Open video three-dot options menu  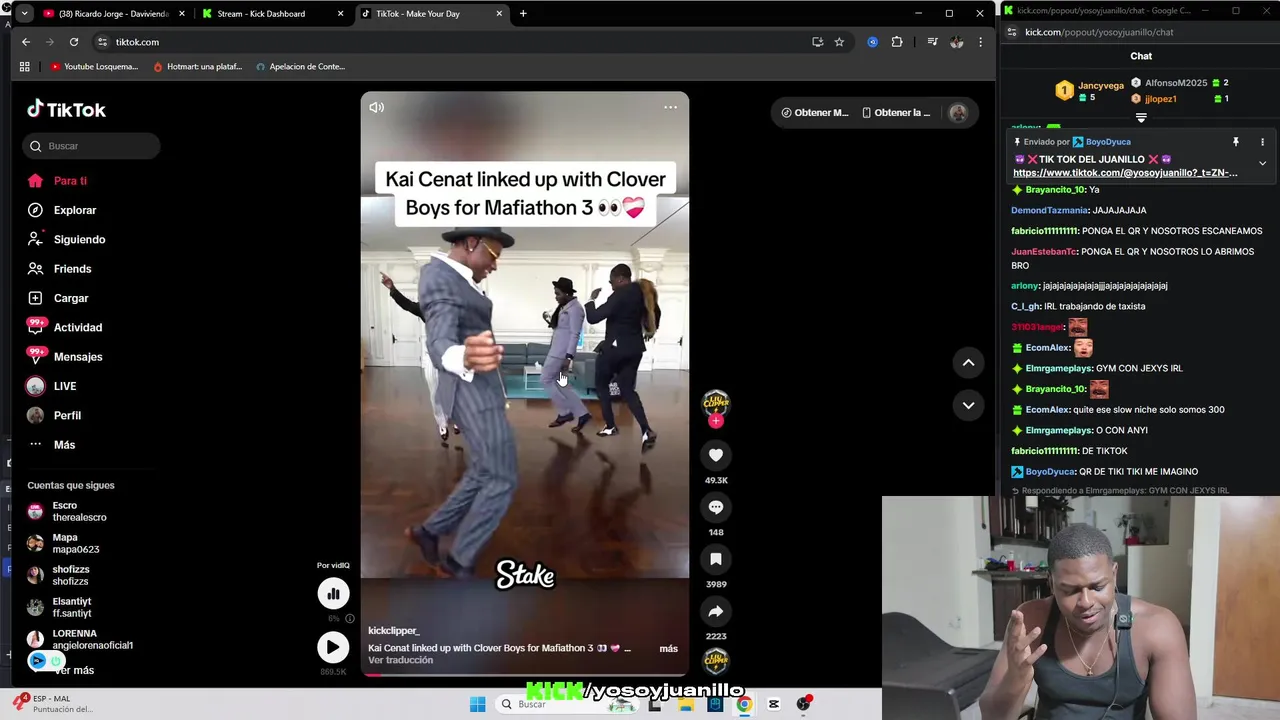(x=670, y=107)
